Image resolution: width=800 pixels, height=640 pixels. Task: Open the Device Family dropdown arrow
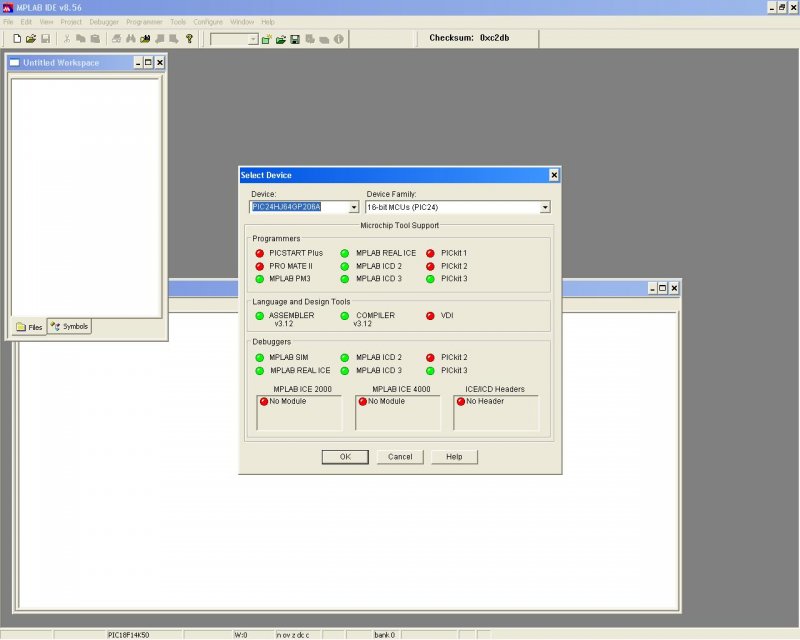(545, 207)
